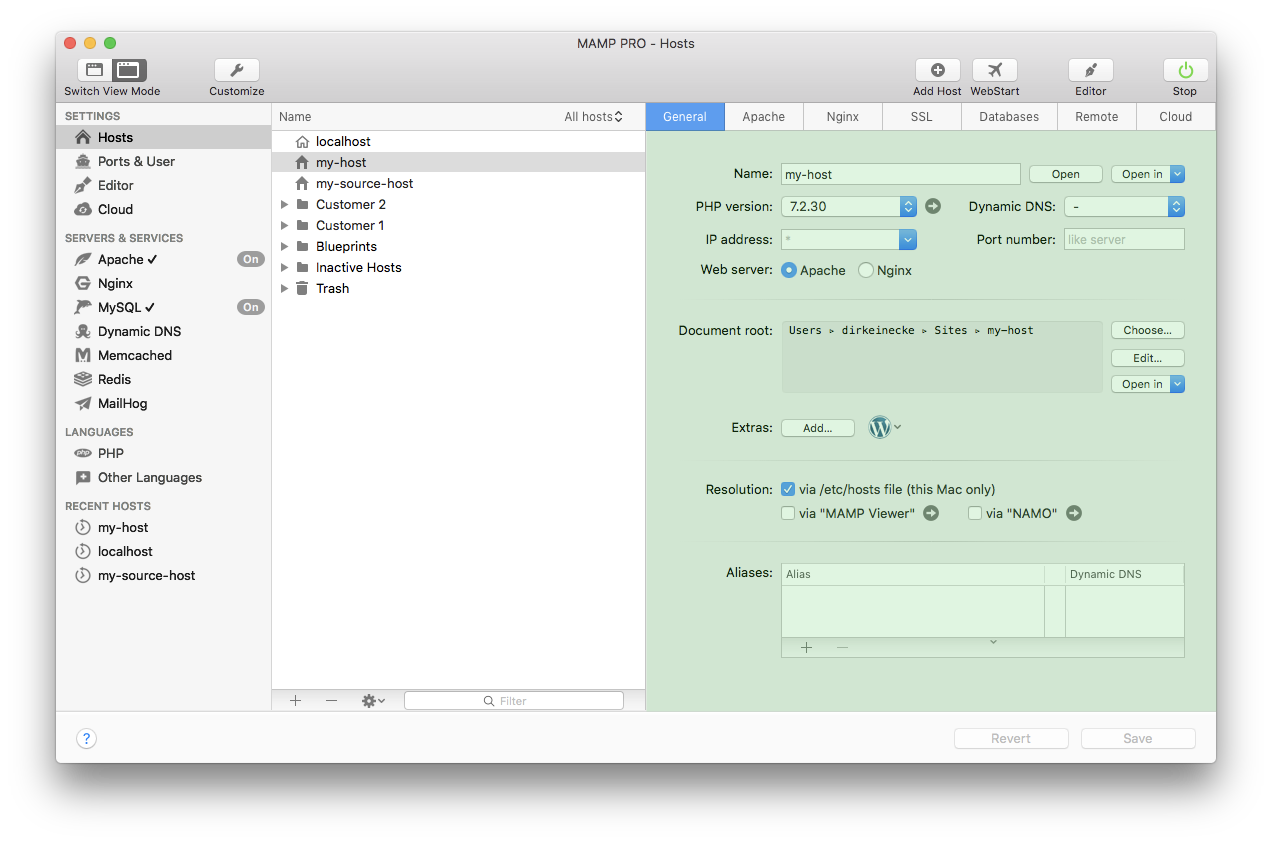Switch to the Cloud tab
1272x843 pixels.
coord(1176,117)
